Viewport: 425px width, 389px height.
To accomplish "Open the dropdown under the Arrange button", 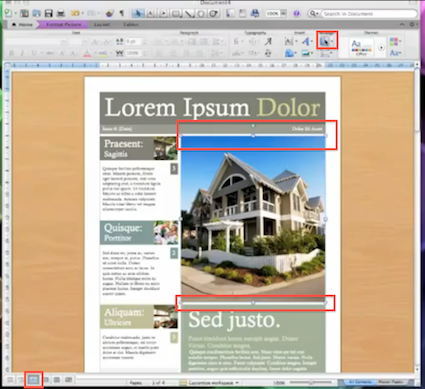I will (x=326, y=53).
